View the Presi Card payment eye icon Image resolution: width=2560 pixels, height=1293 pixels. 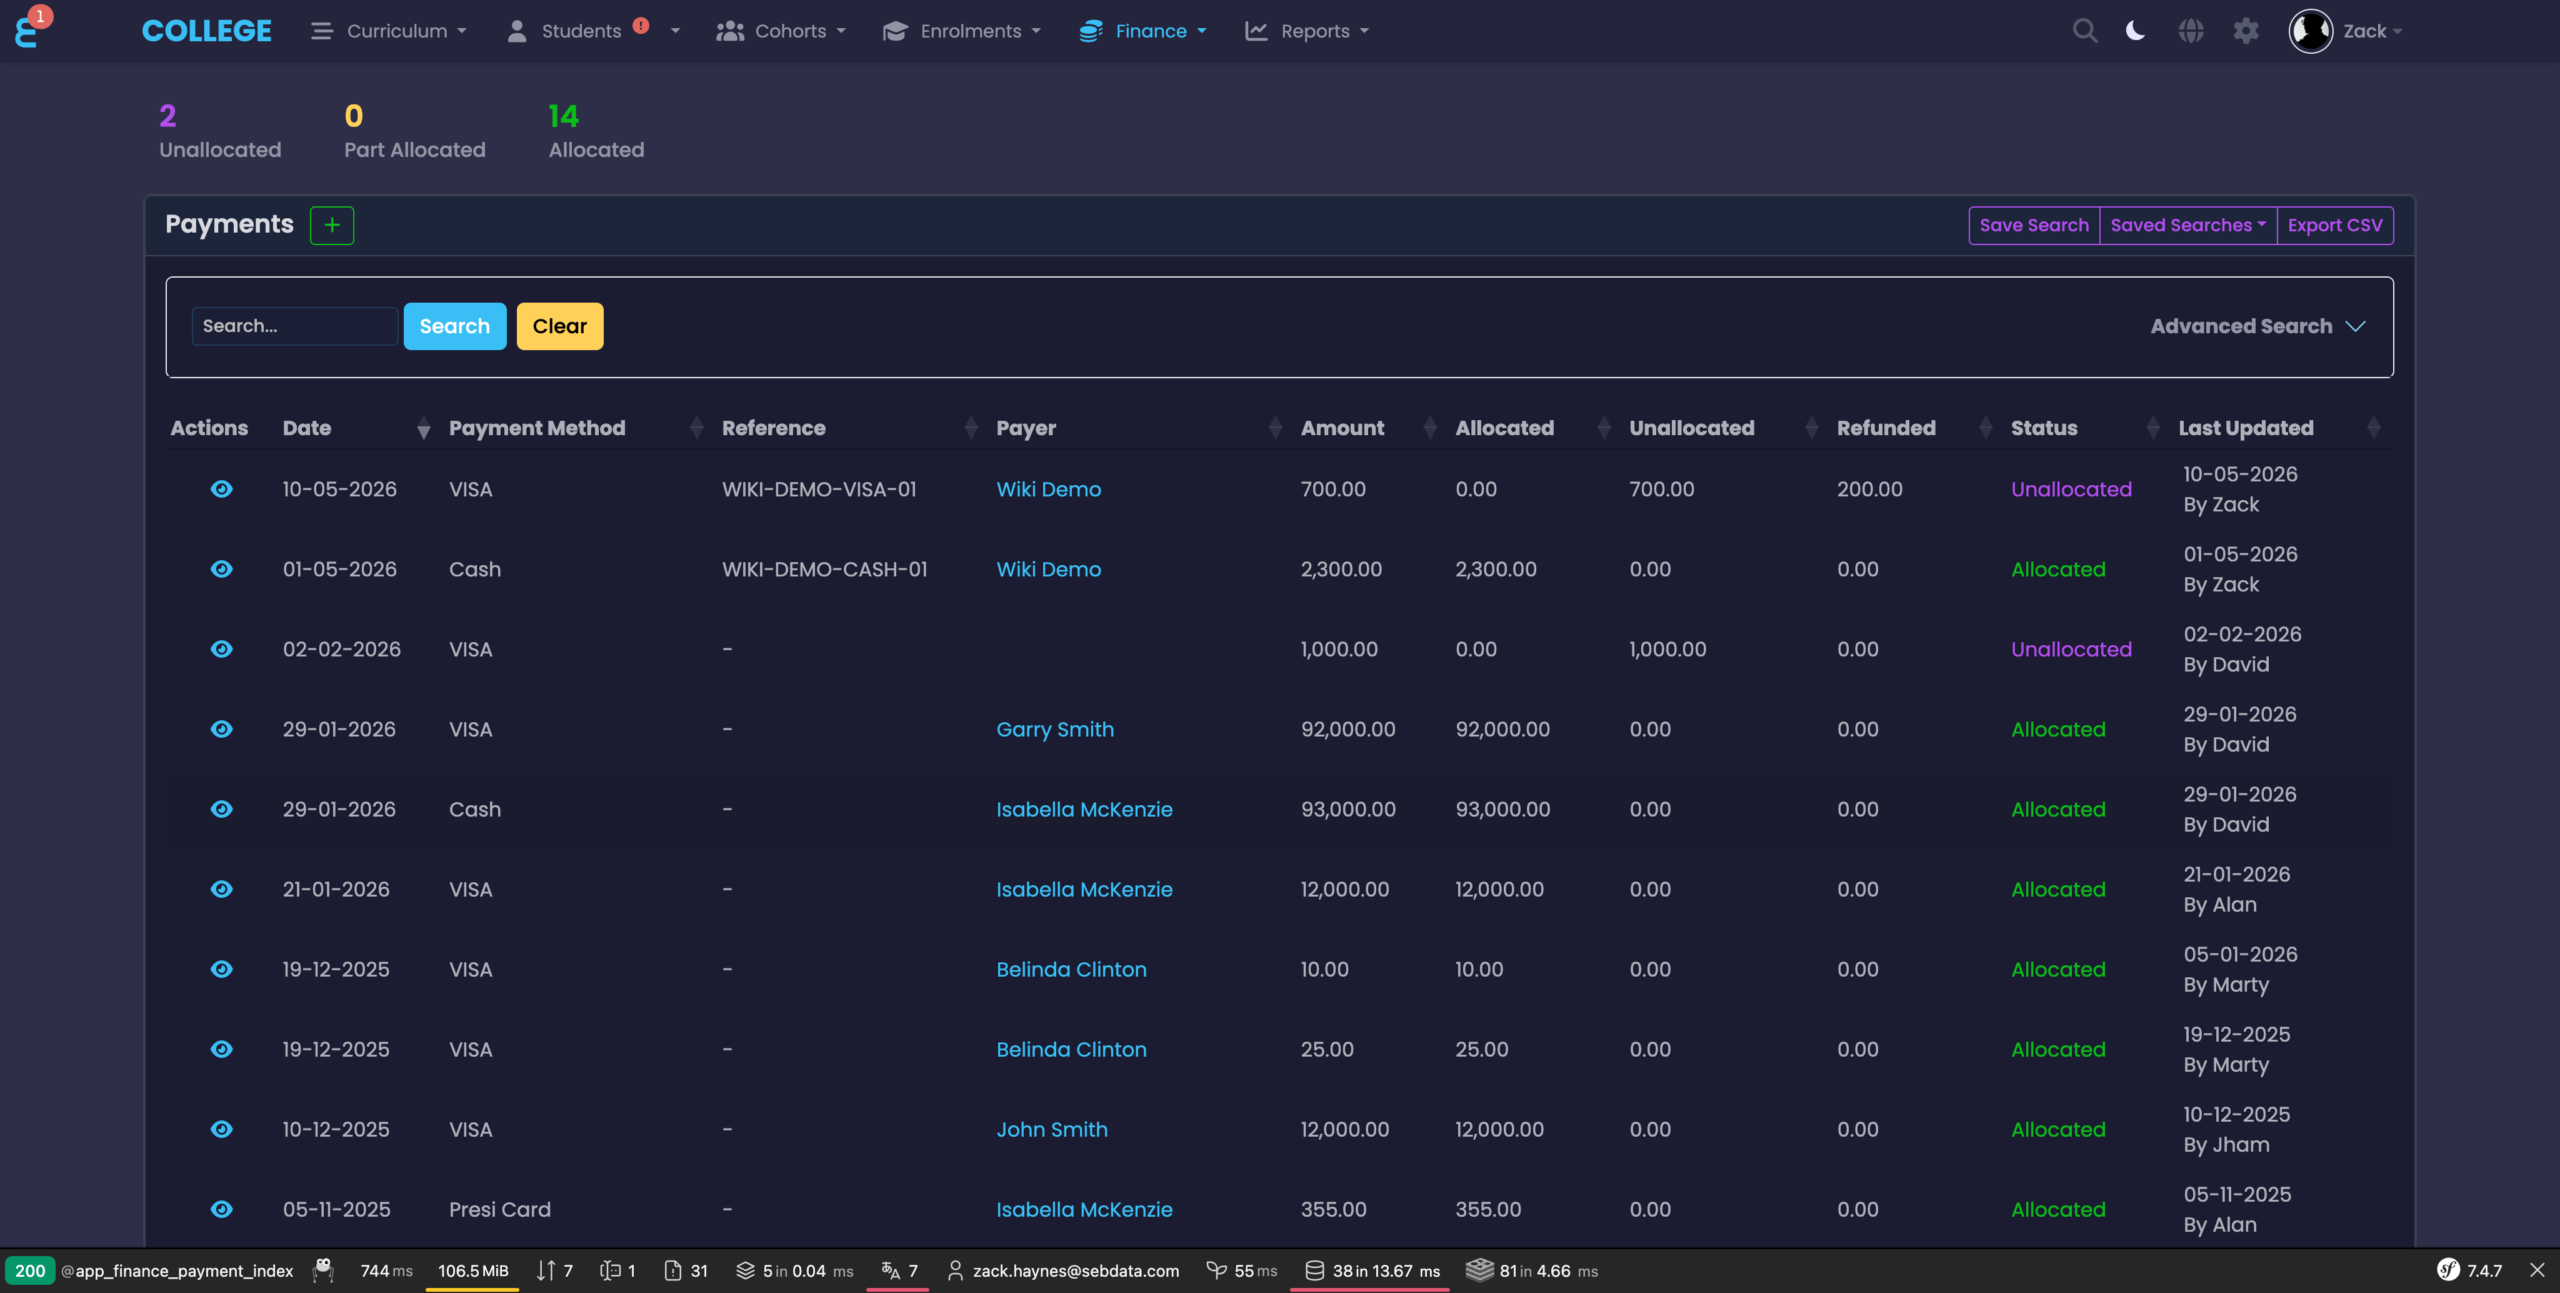point(222,1209)
